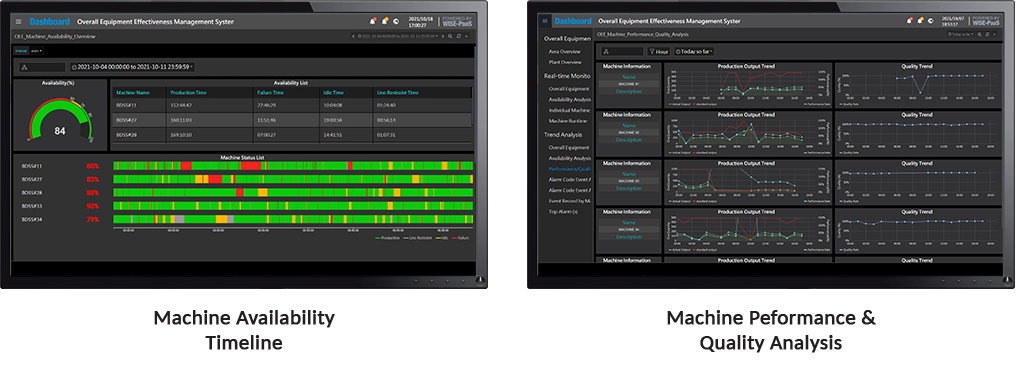The height and width of the screenshot is (371, 1016).
Task: Select 'Interval' label tab
Action: tap(21, 51)
